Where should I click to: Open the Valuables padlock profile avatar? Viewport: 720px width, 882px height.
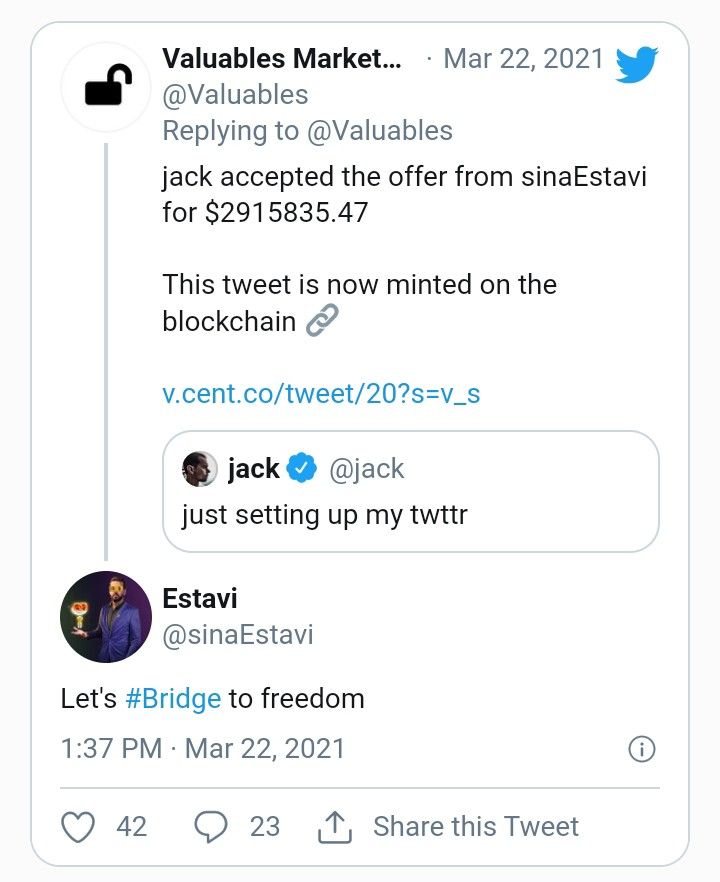105,88
